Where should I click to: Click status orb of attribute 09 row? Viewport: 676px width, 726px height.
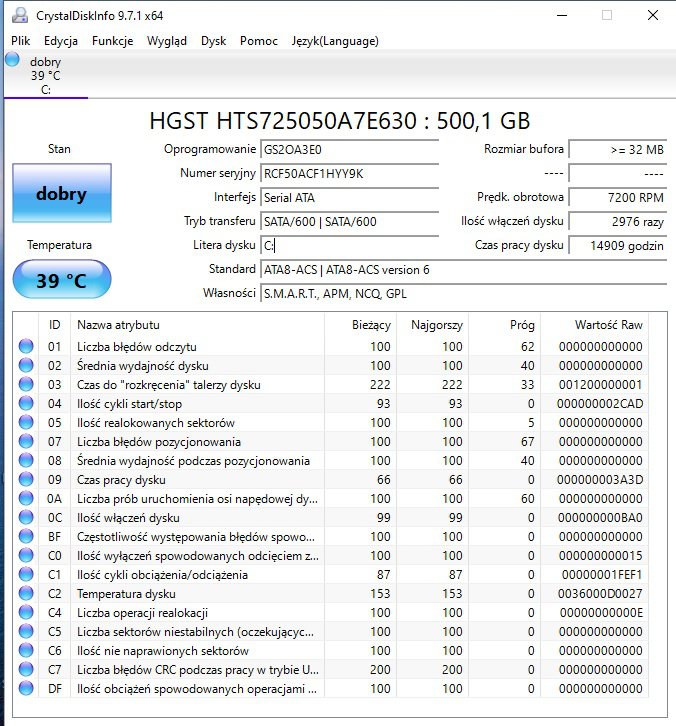click(26, 479)
